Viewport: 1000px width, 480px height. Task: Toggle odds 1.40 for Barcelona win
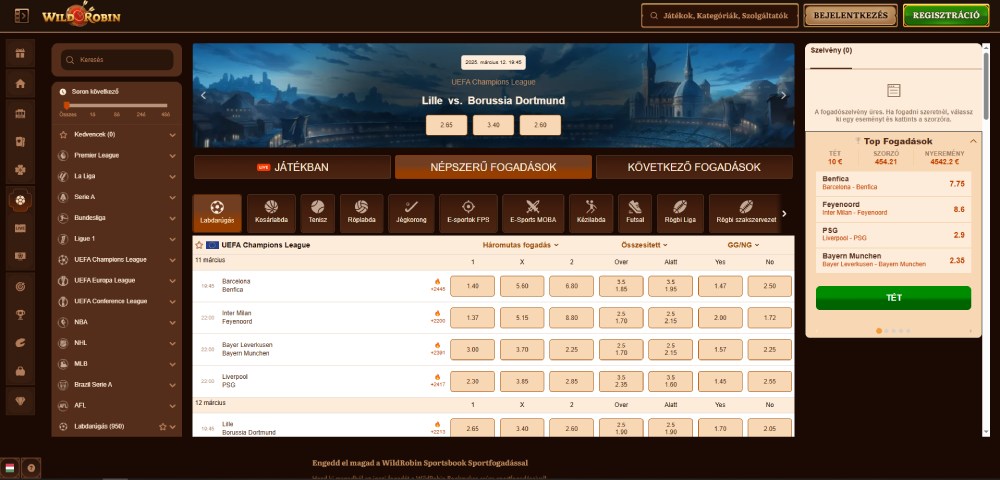pos(473,286)
